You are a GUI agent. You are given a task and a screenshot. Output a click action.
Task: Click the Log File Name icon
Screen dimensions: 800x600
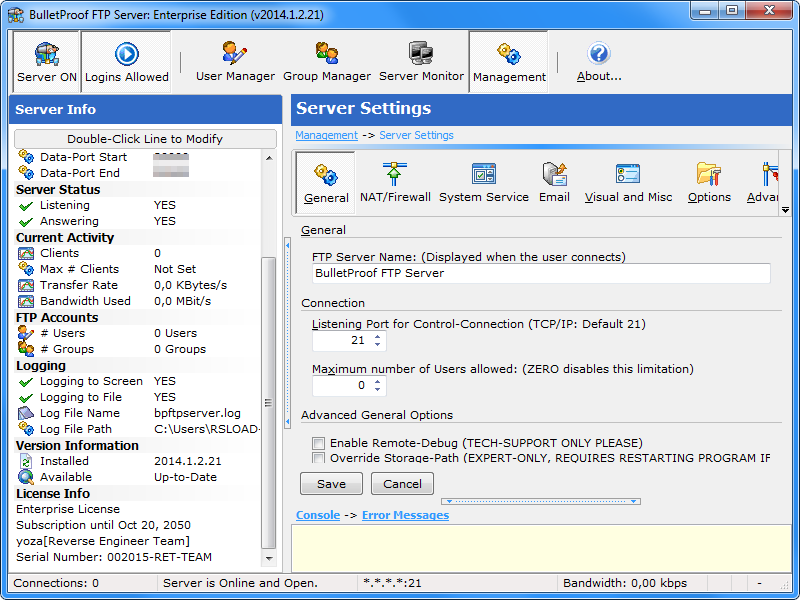(x=26, y=413)
